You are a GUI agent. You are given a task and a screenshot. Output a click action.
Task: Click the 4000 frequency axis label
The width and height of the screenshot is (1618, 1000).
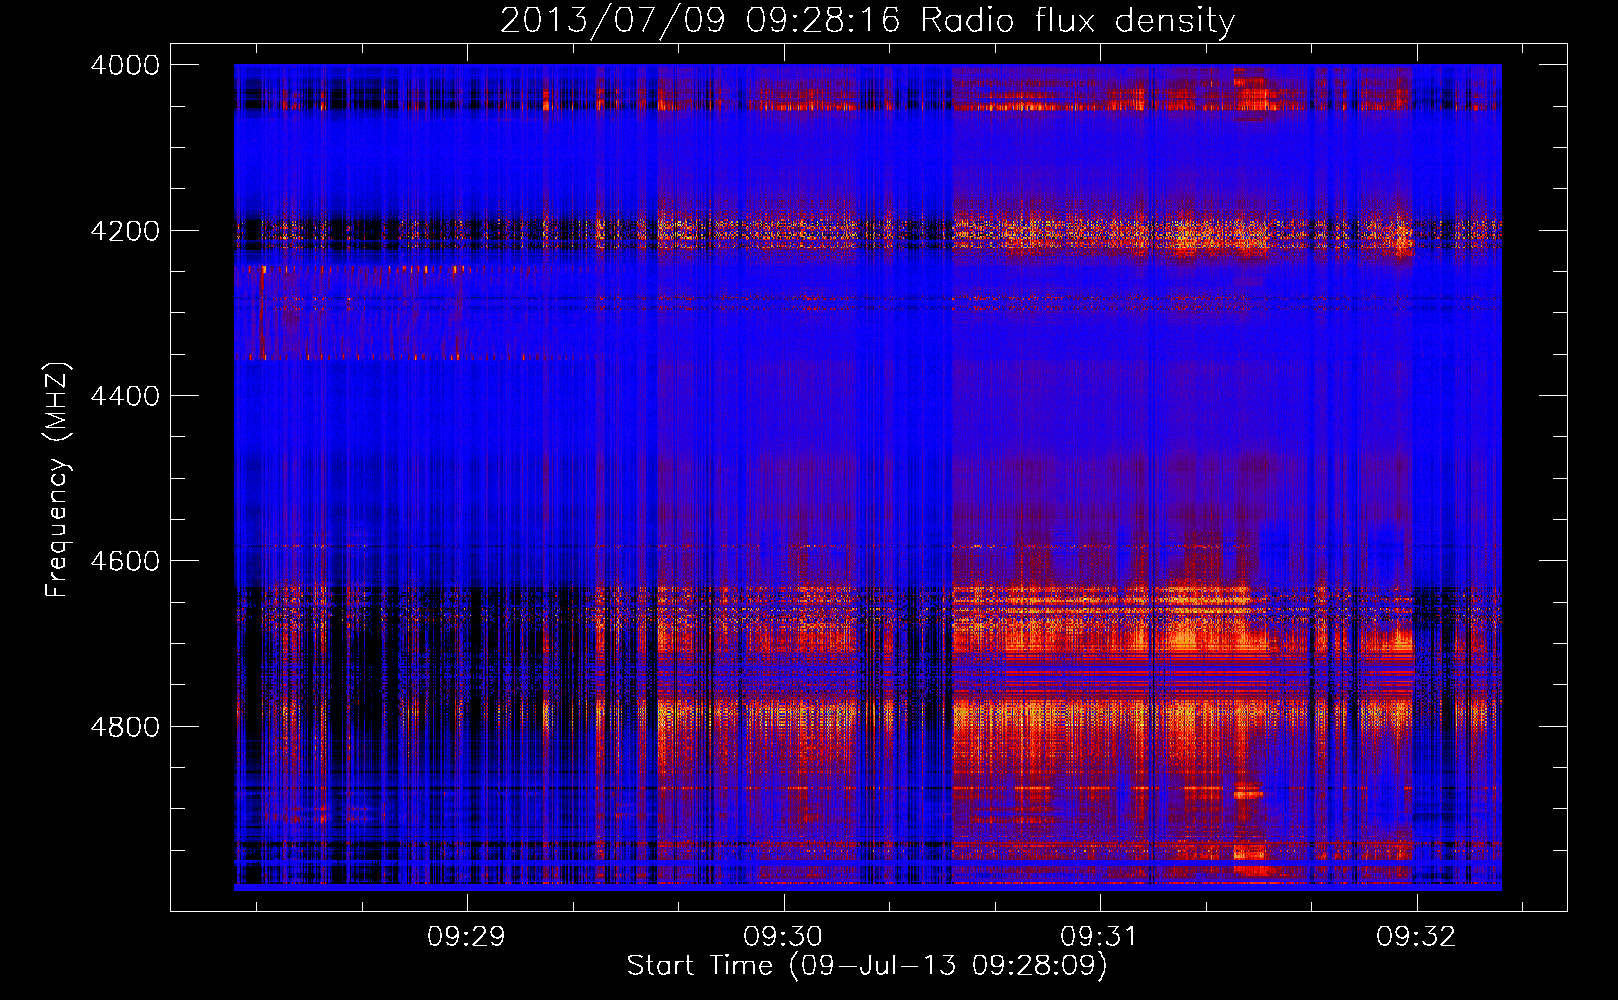pos(125,65)
